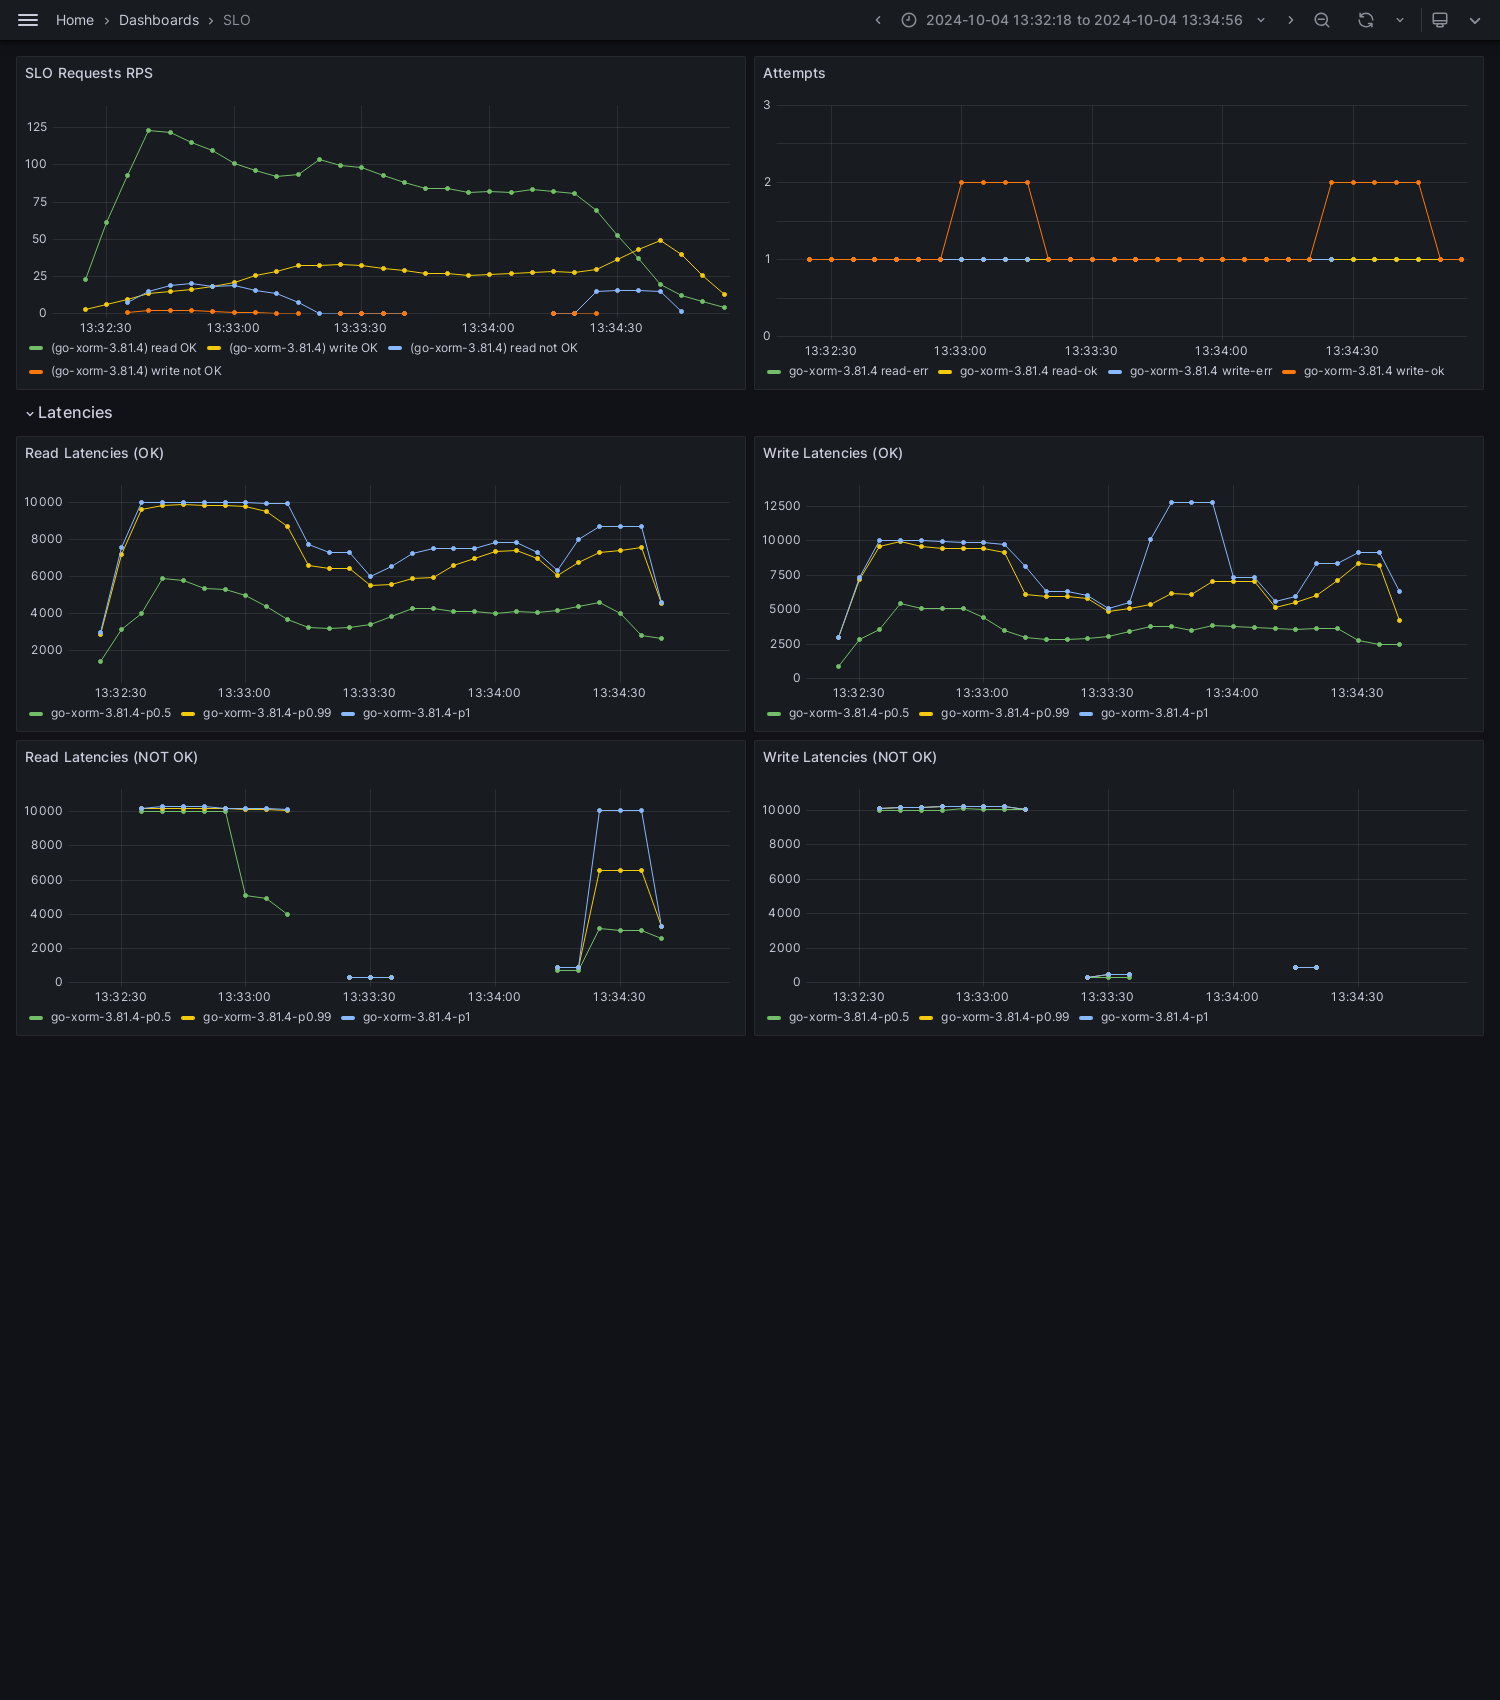1500x1700 pixels.
Task: Click blue p1 swatch in Write Latencies (OK) legend
Action: point(1086,714)
